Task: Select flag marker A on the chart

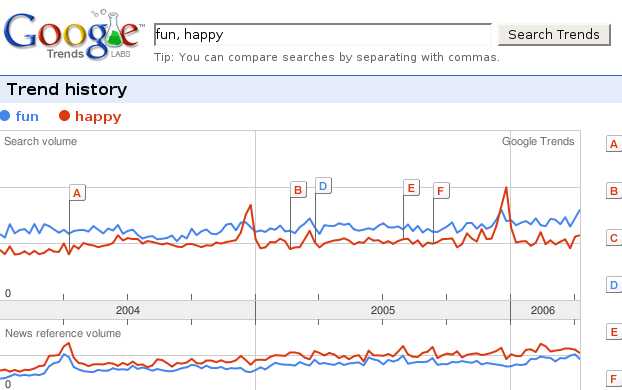Action: [x=77, y=193]
